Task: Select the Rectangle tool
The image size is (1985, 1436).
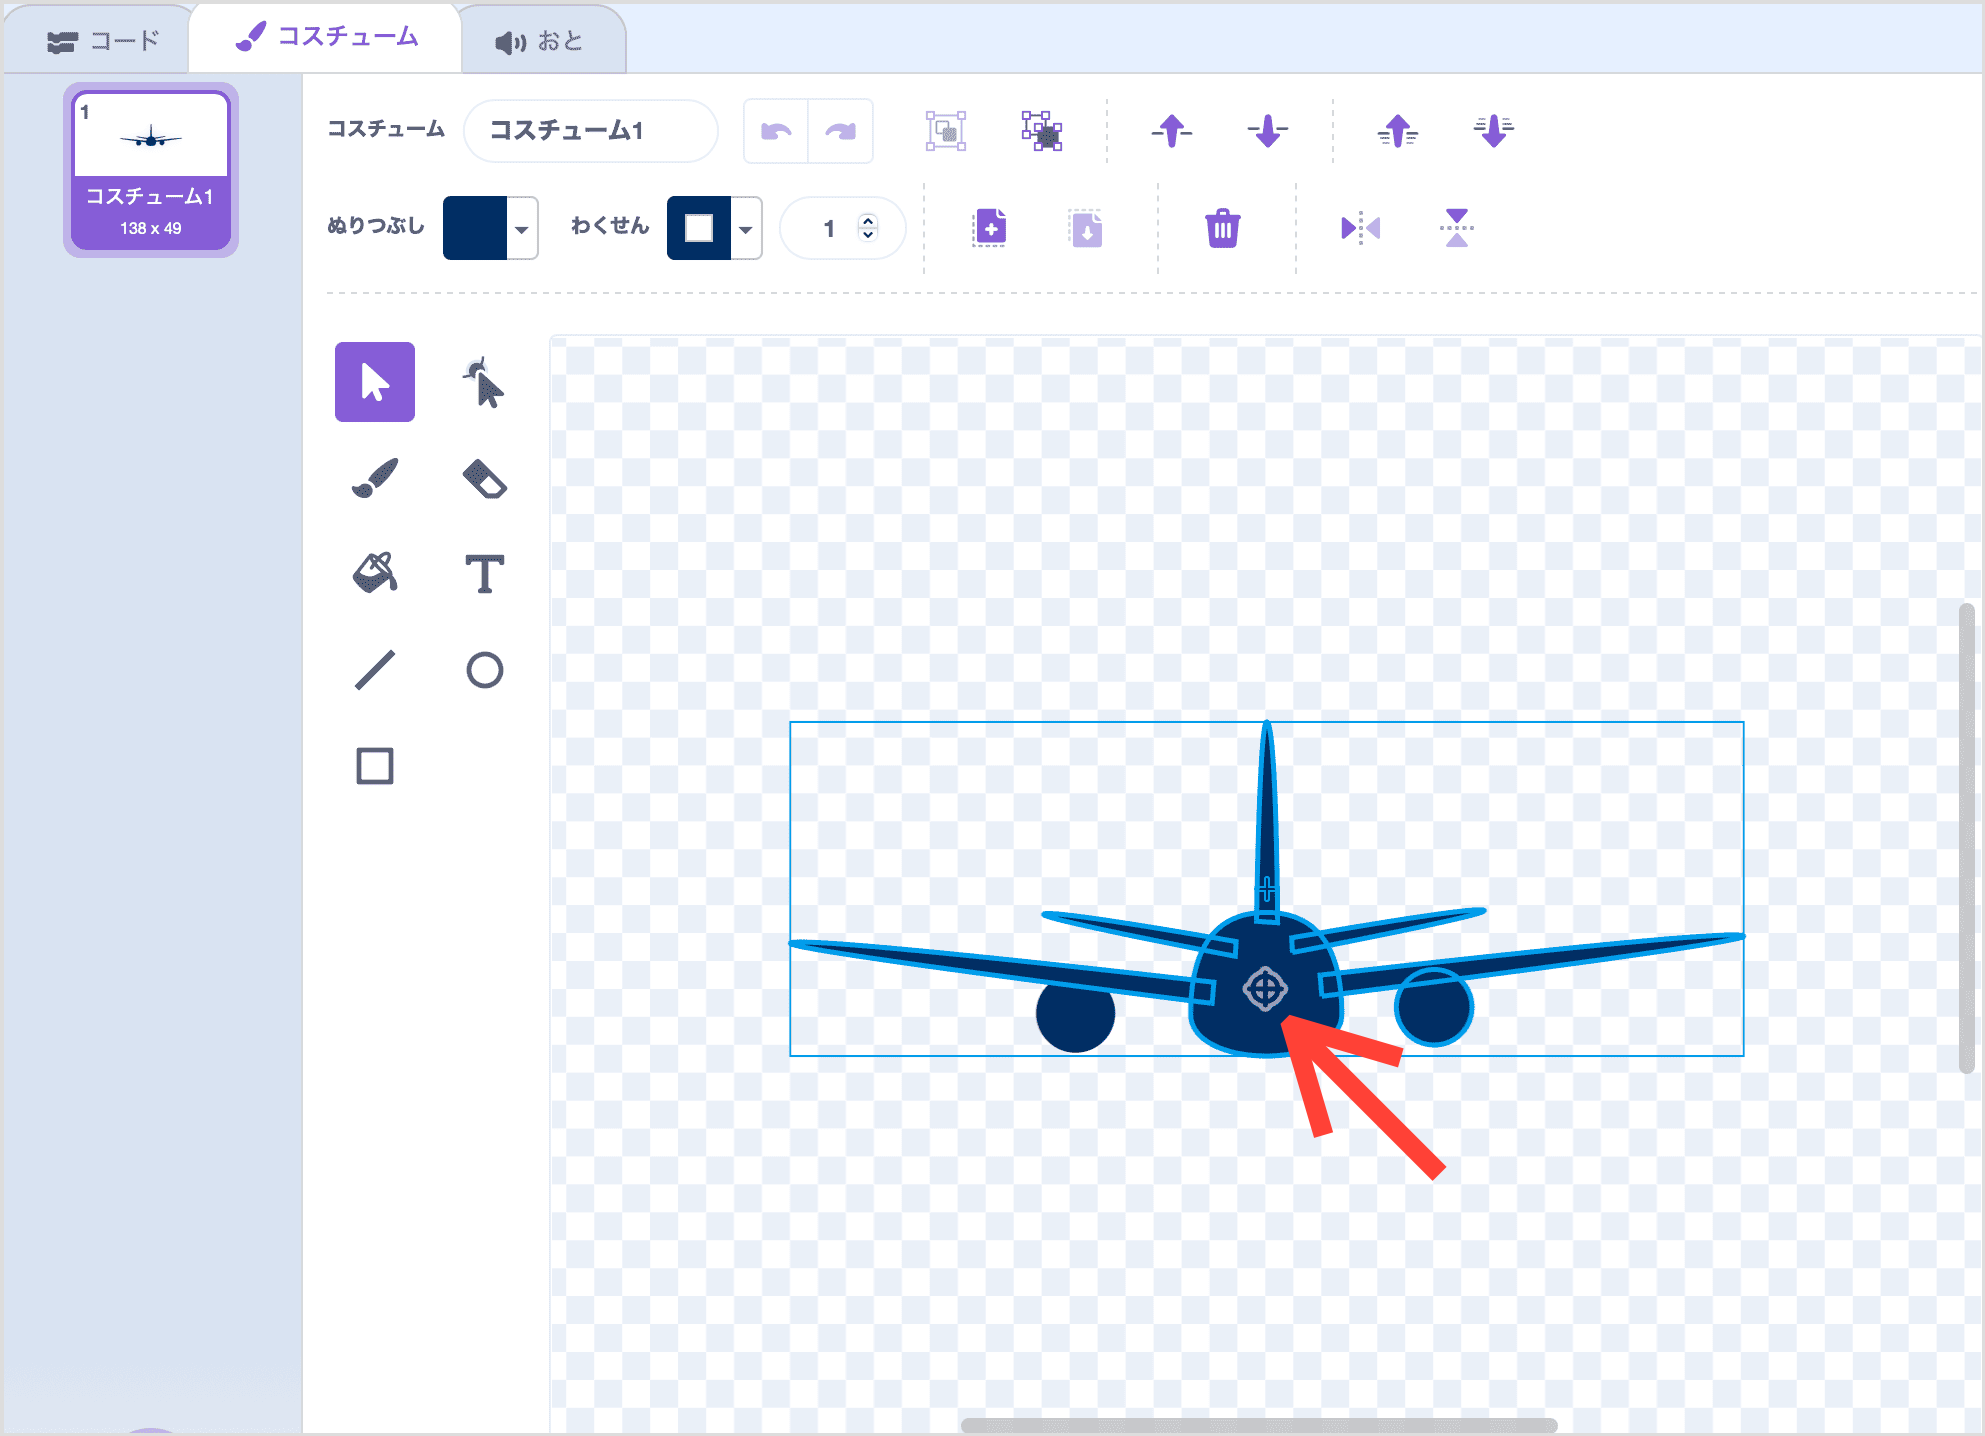Action: pyautogui.click(x=375, y=766)
